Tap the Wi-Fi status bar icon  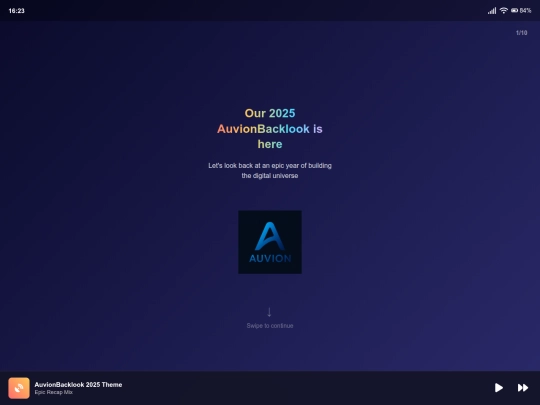pos(503,10)
